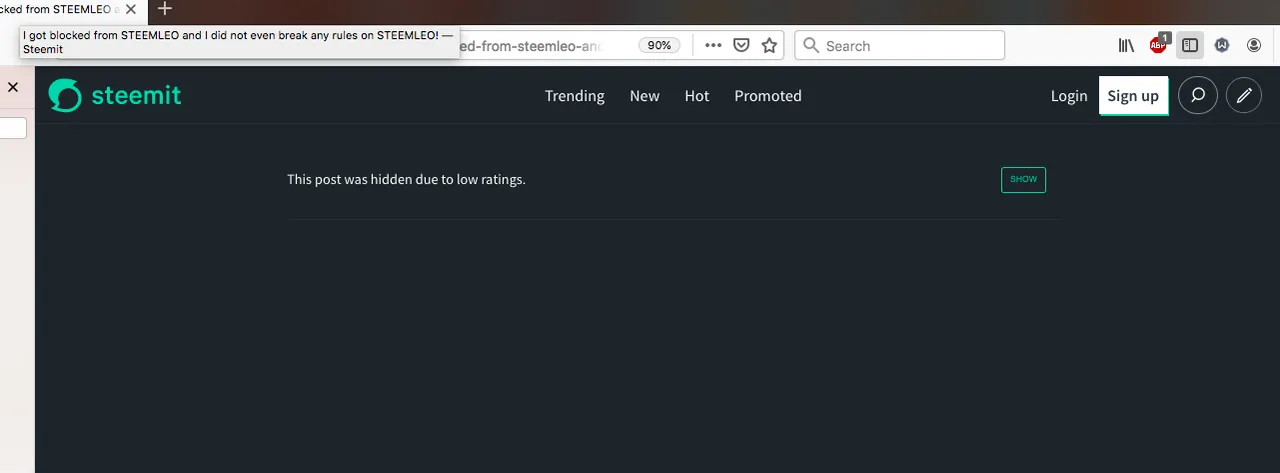
Task: Click the sidebar input field
Action: 13,127
